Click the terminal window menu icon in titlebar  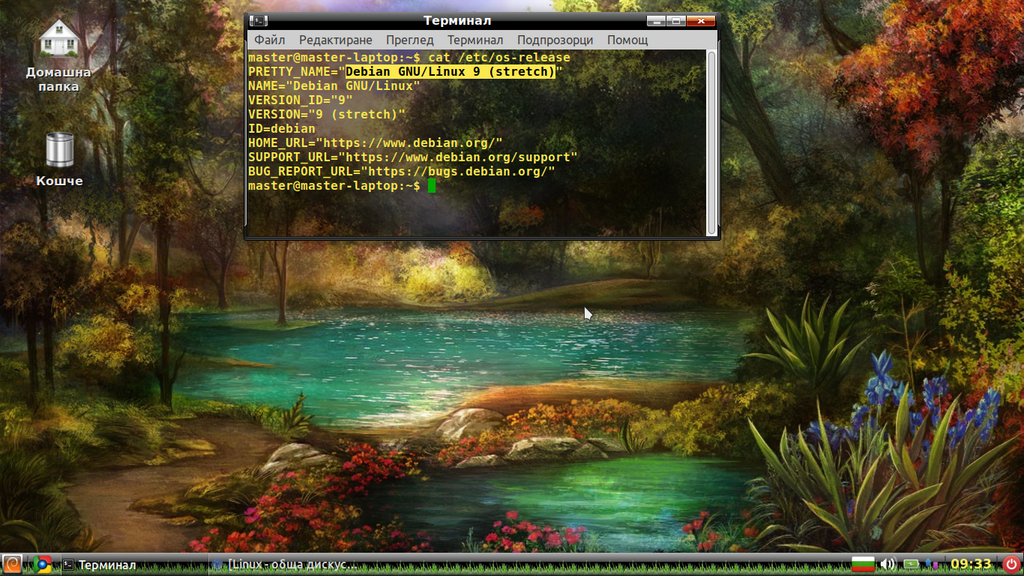tap(259, 21)
